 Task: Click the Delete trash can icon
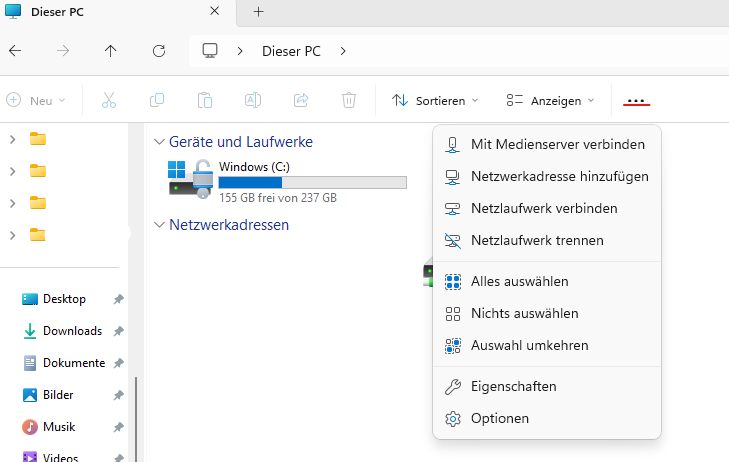(x=349, y=100)
